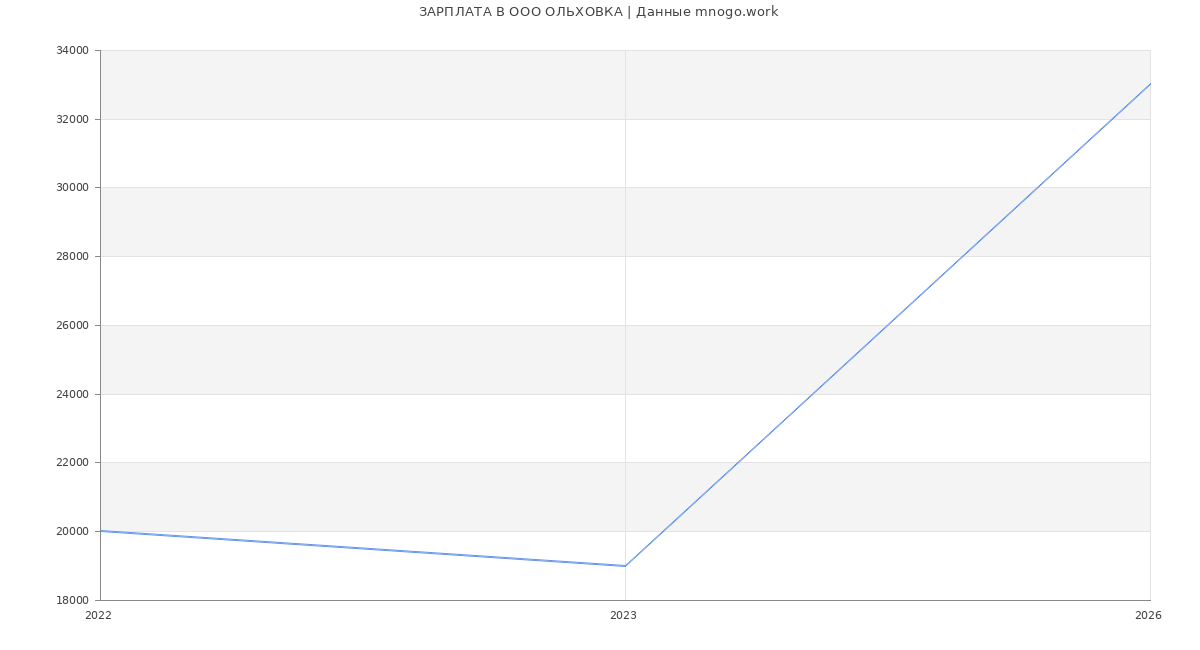Click the 22000 y-axis label
This screenshot has width=1200, height=650.
point(72,463)
